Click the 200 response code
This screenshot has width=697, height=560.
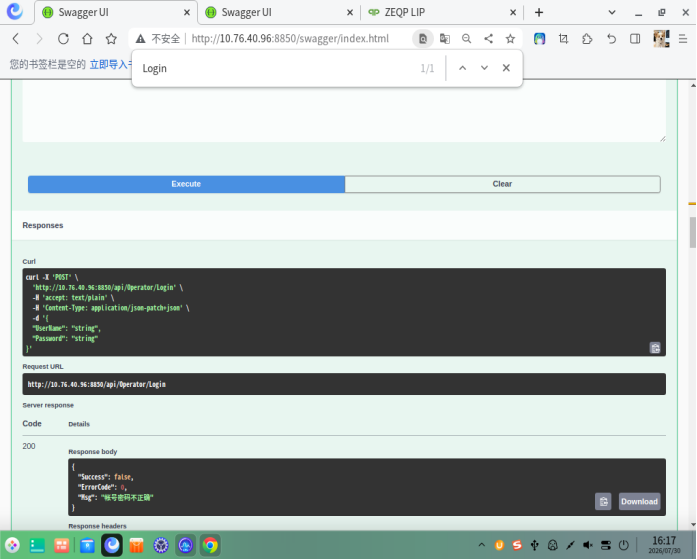pyautogui.click(x=29, y=446)
